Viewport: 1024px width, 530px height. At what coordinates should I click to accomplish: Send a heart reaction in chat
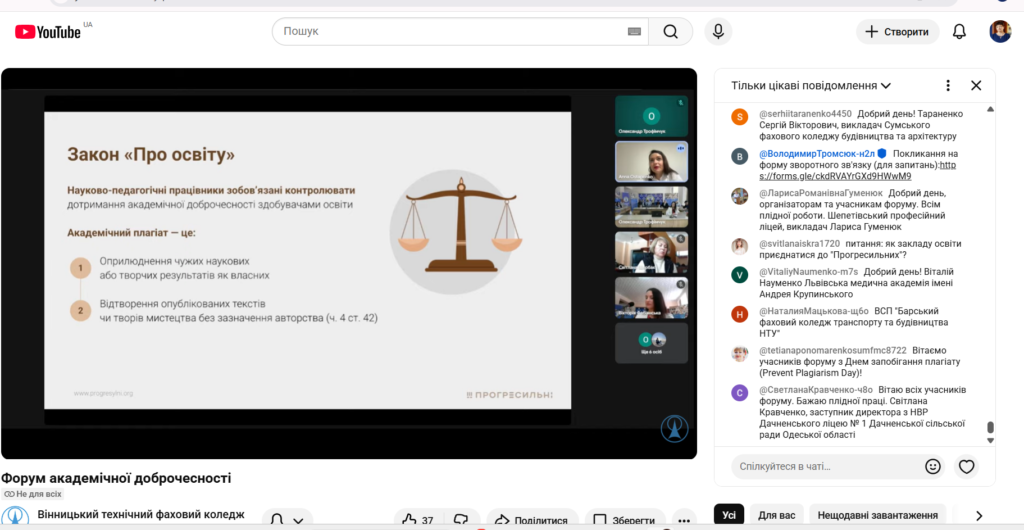tap(966, 466)
